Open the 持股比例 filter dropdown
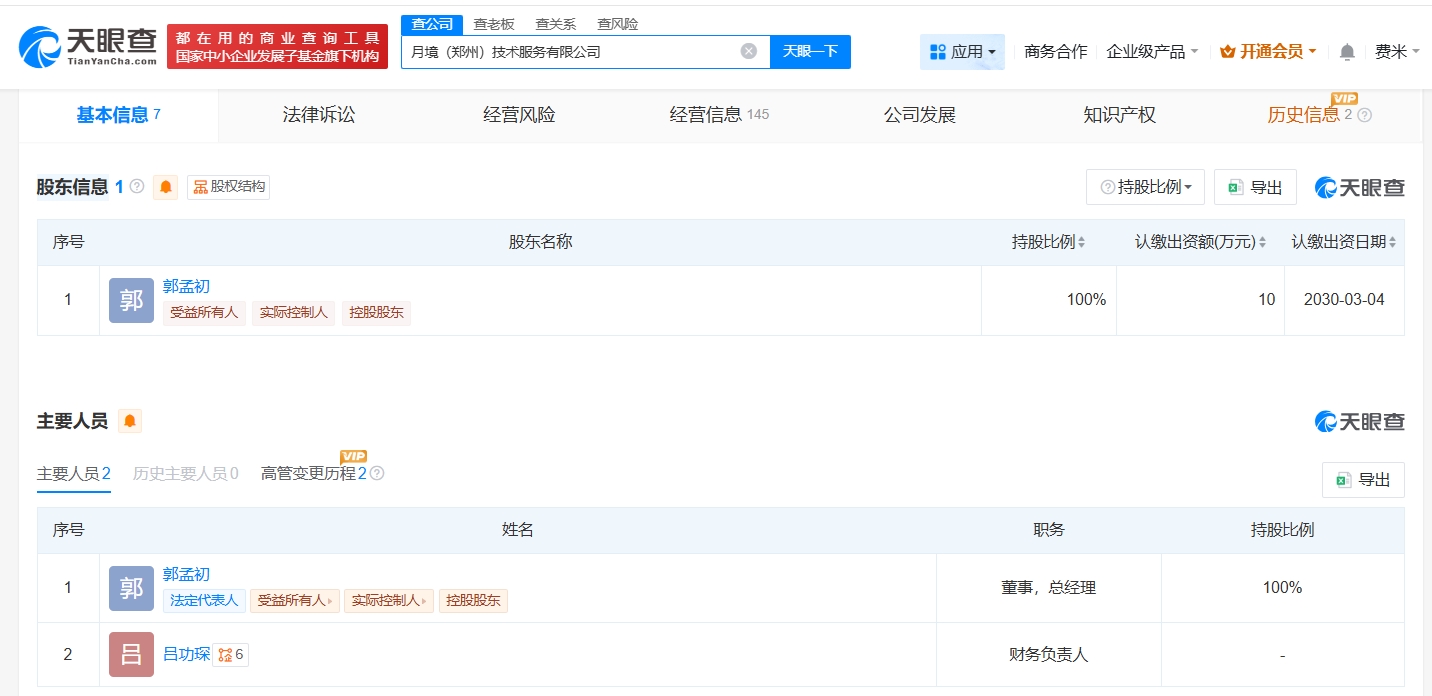 1145,187
